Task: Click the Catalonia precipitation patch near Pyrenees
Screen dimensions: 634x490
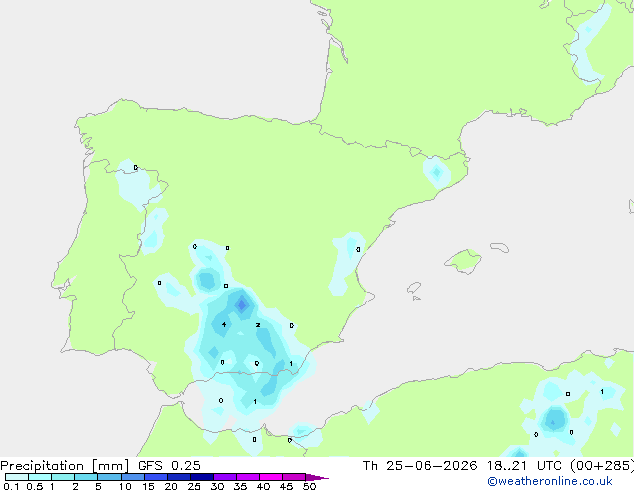Action: click(437, 173)
